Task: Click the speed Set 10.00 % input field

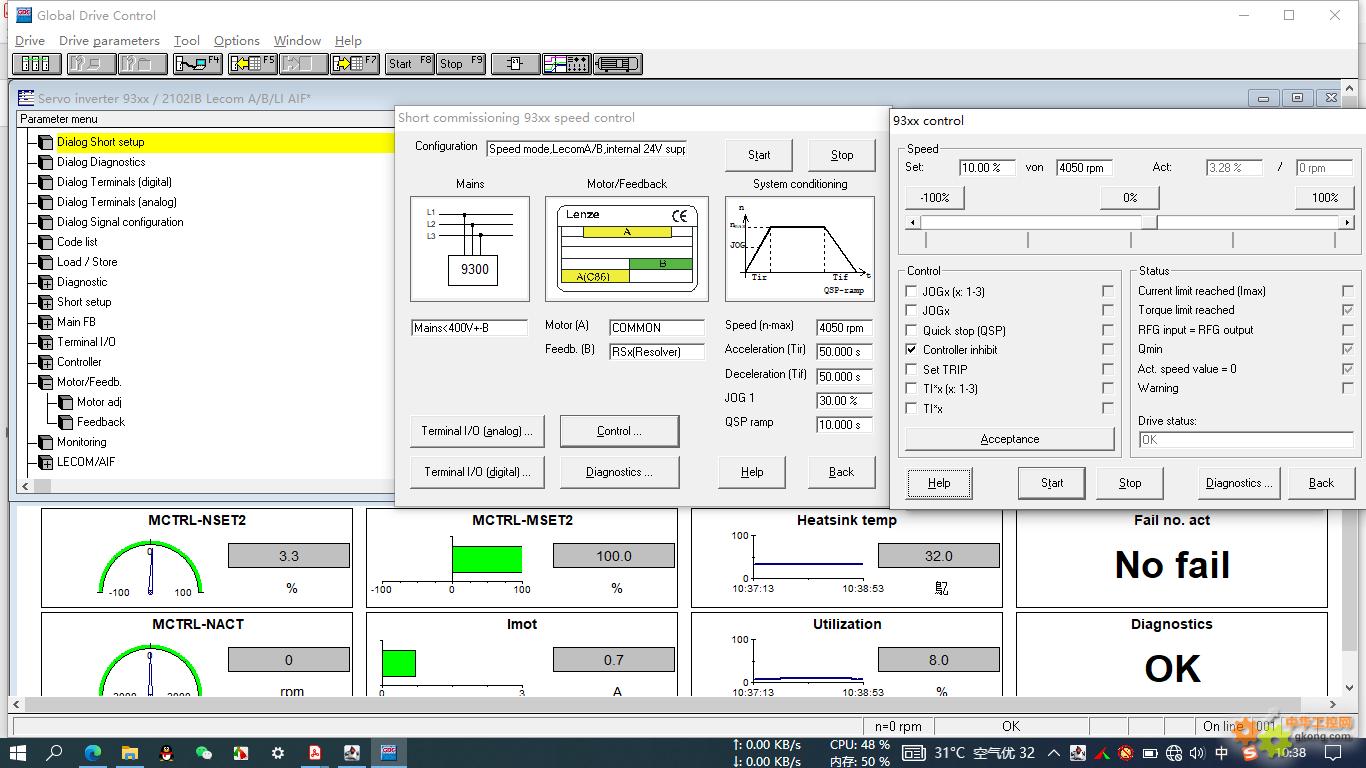Action: (x=987, y=168)
